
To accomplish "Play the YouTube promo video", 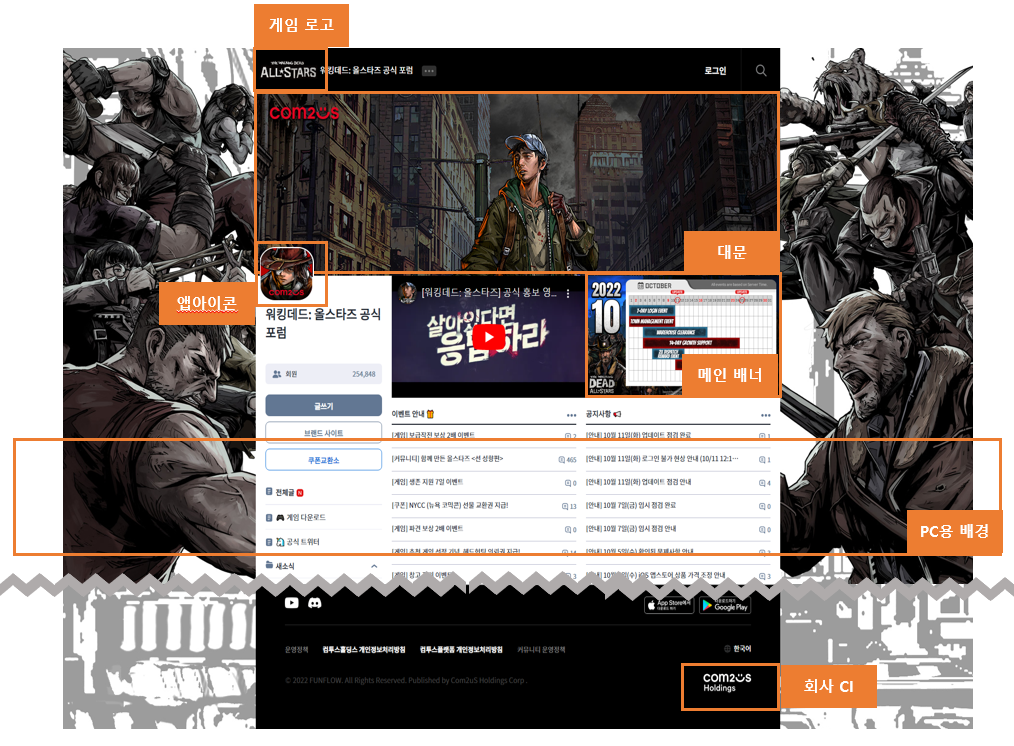I will pyautogui.click(x=489, y=337).
